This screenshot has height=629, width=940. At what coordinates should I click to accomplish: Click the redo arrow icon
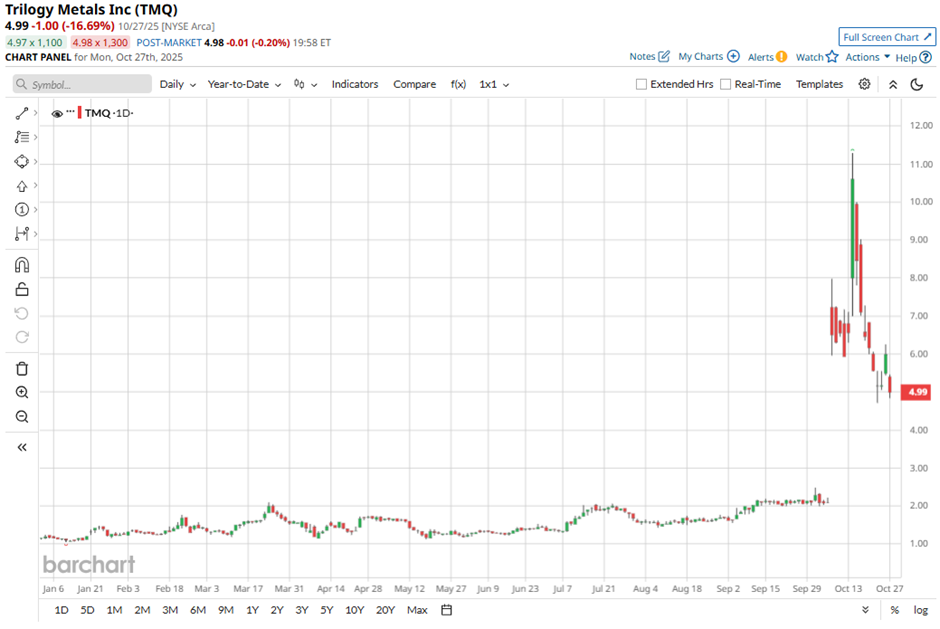point(22,337)
